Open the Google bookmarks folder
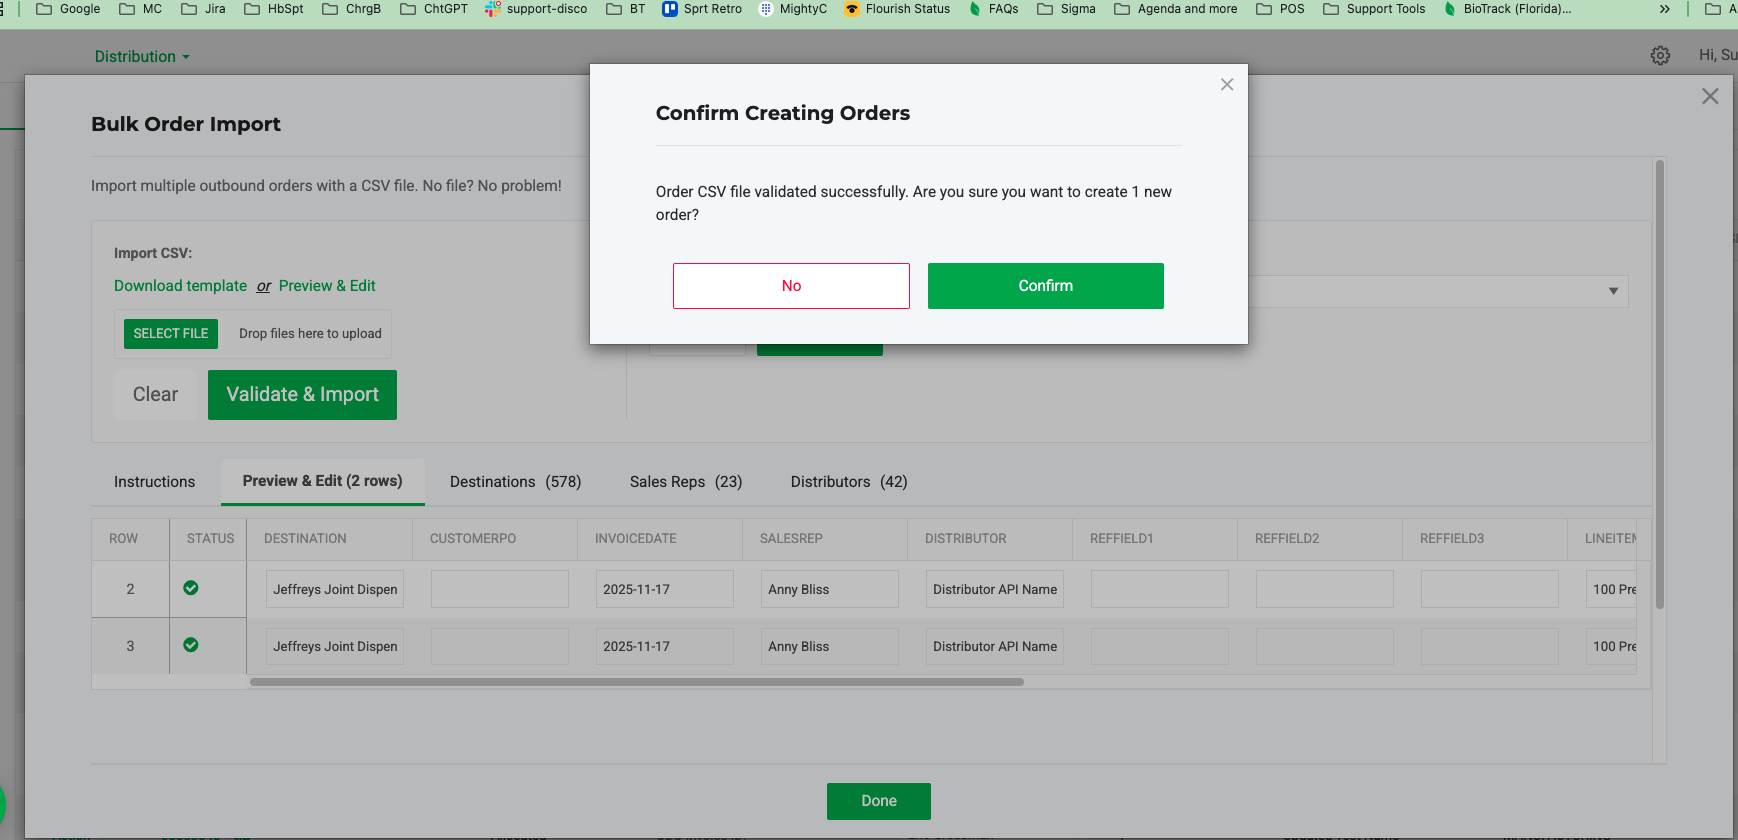Screen dimensions: 1738x840 point(68,9)
